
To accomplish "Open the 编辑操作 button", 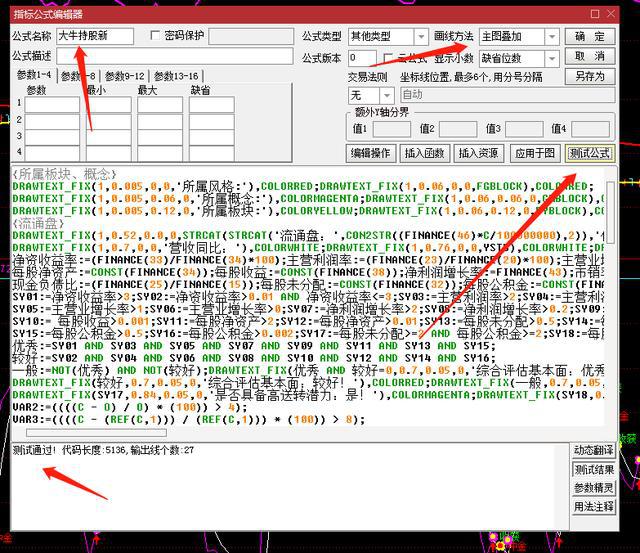I will (x=371, y=153).
